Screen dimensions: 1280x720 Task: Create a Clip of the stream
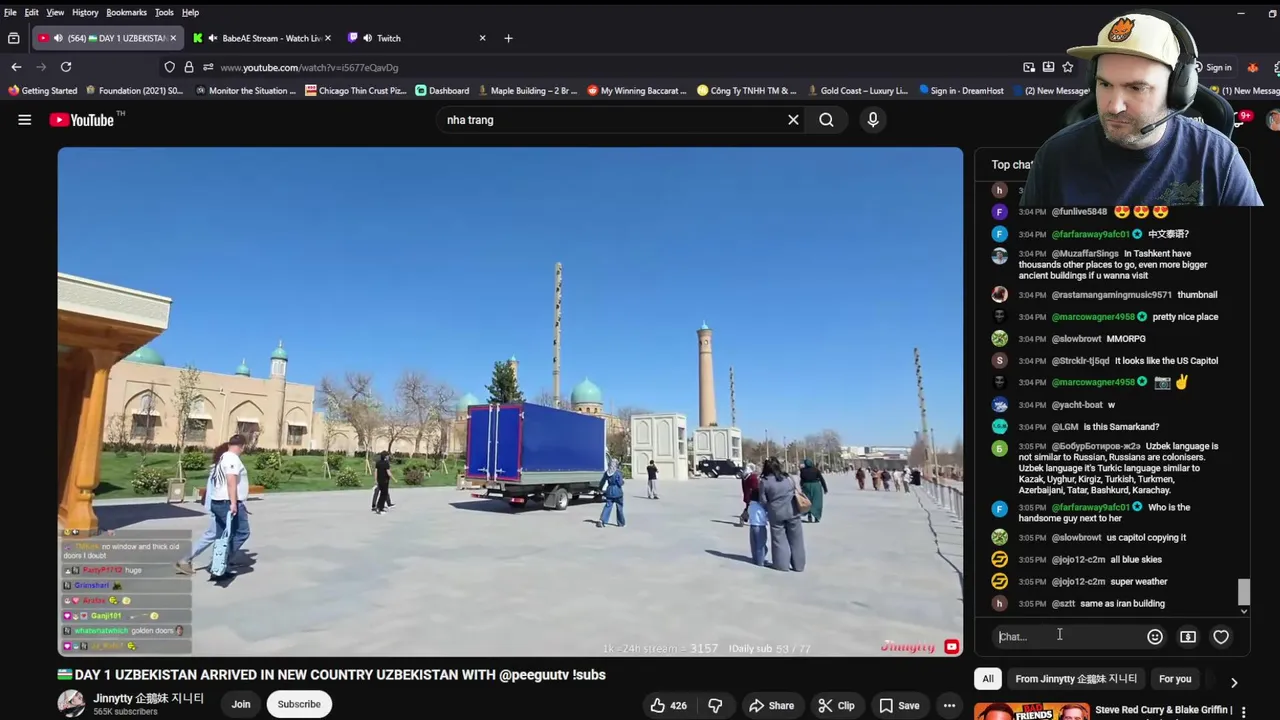tap(836, 706)
